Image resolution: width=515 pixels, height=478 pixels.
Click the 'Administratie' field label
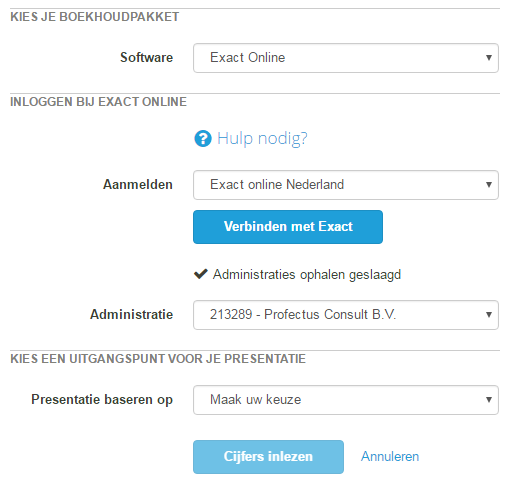pos(131,314)
